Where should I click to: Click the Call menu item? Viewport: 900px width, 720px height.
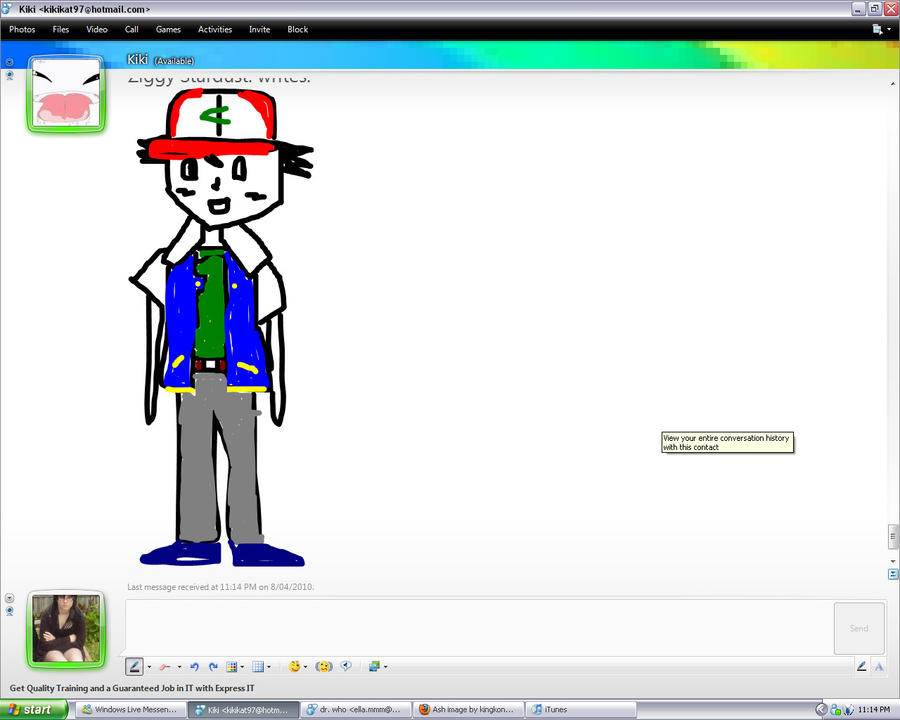coord(131,29)
